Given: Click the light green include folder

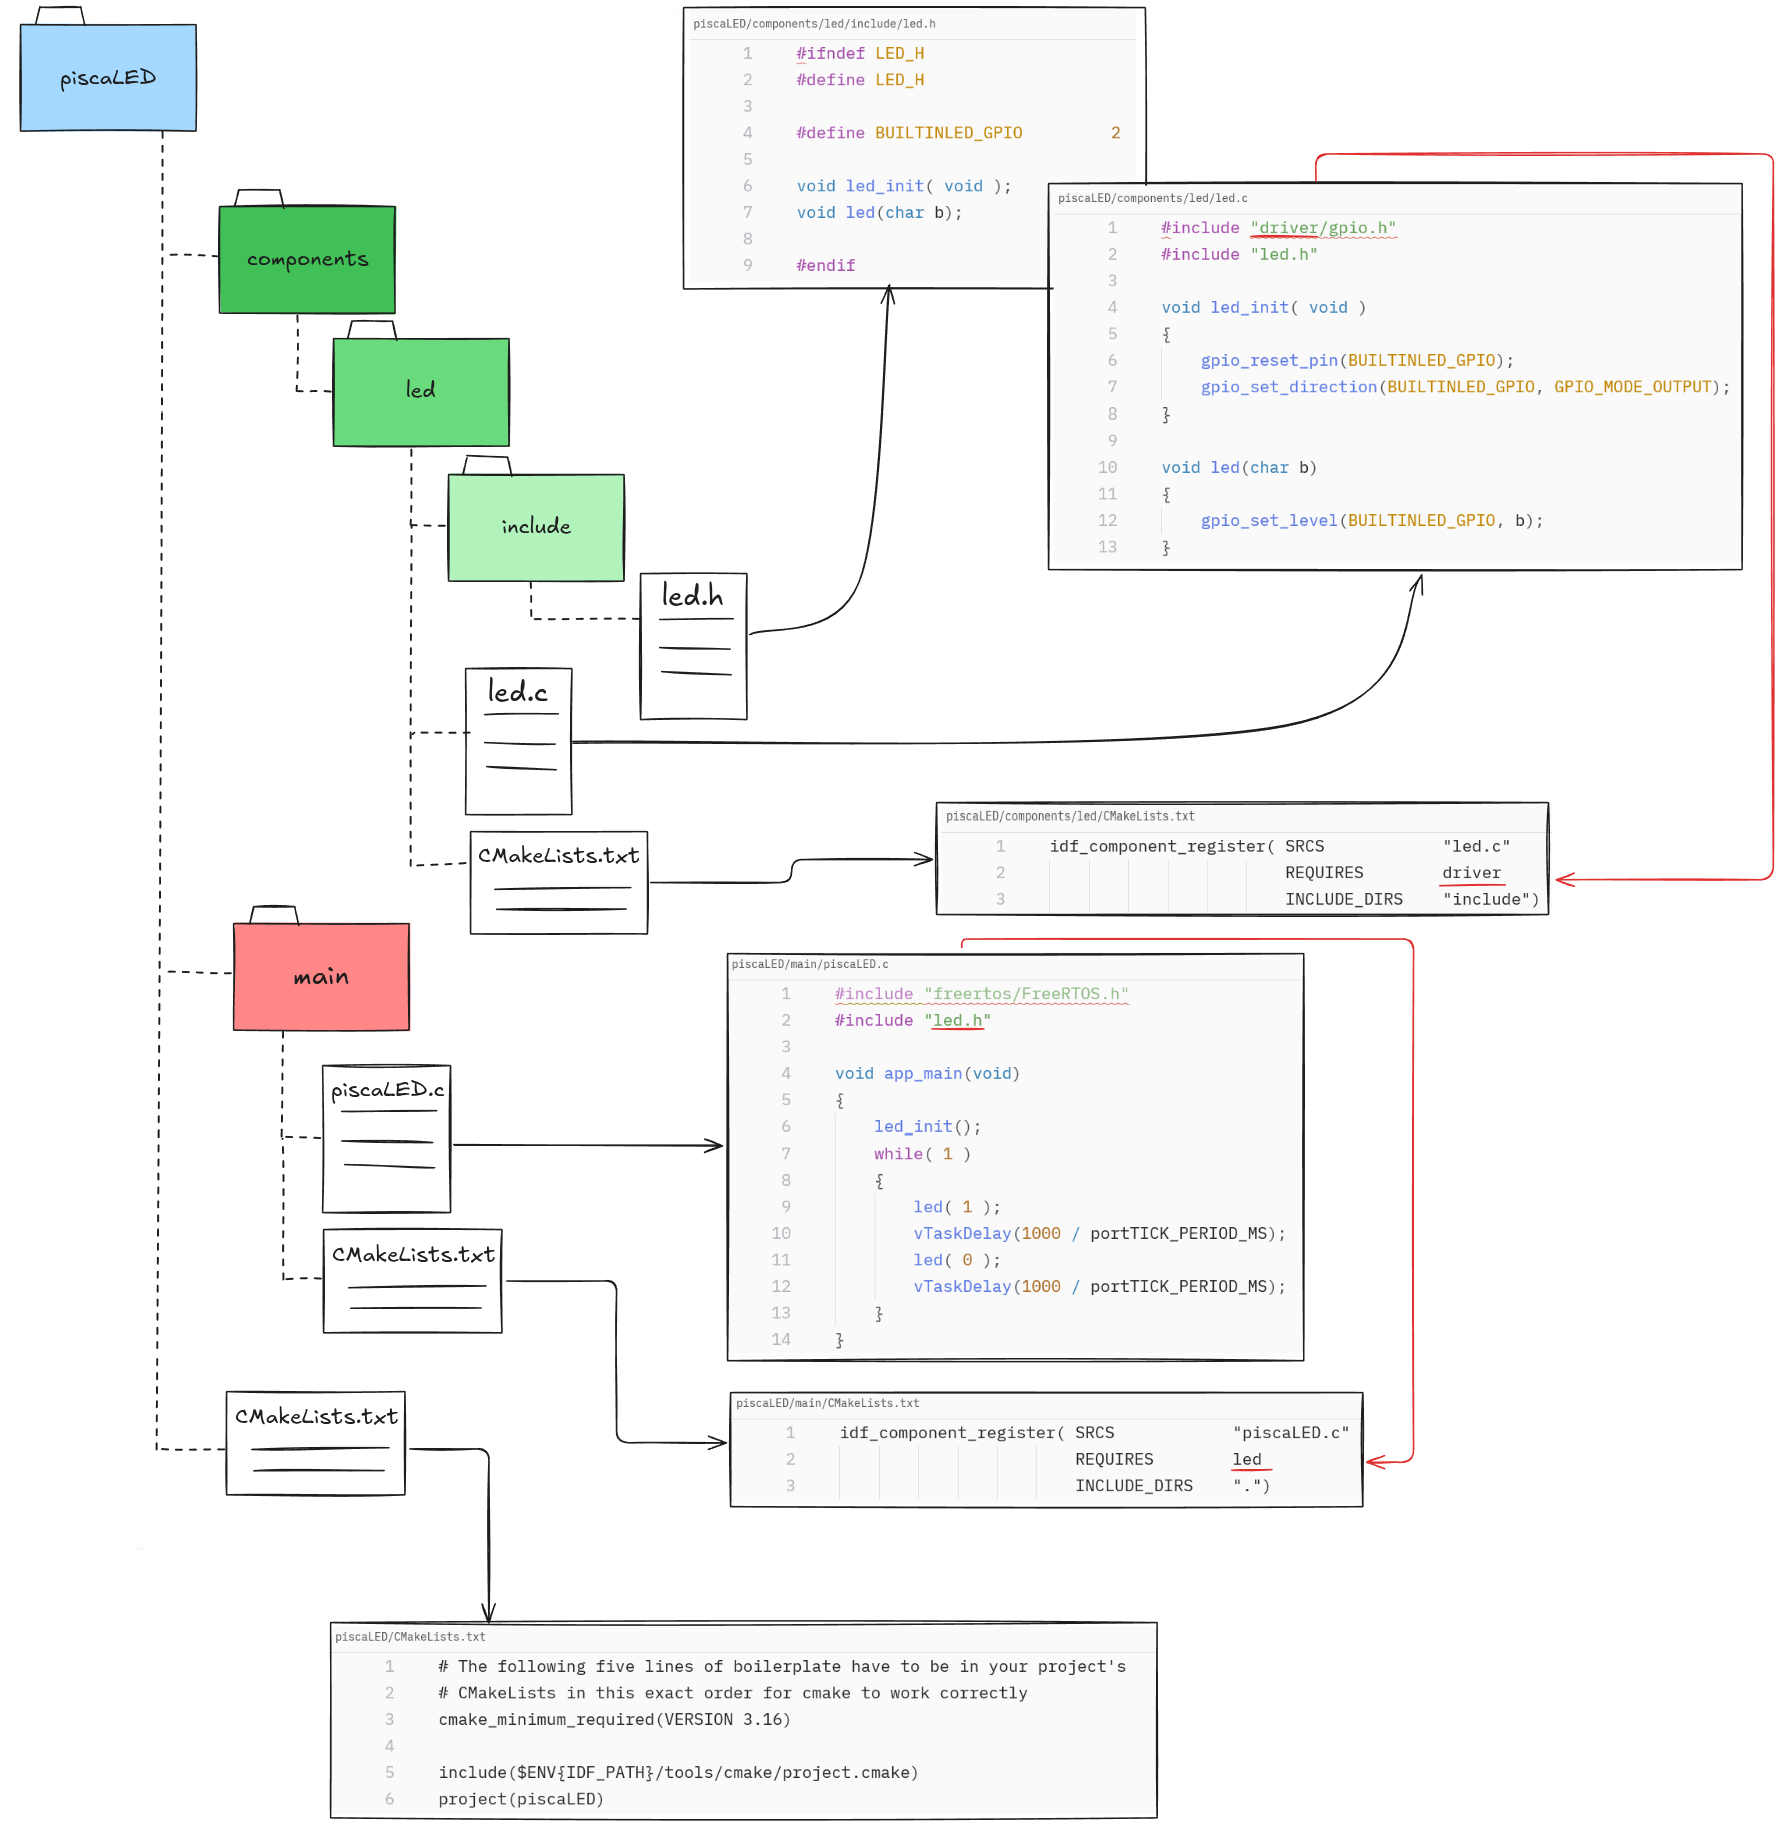Looking at the screenshot, I should [536, 527].
